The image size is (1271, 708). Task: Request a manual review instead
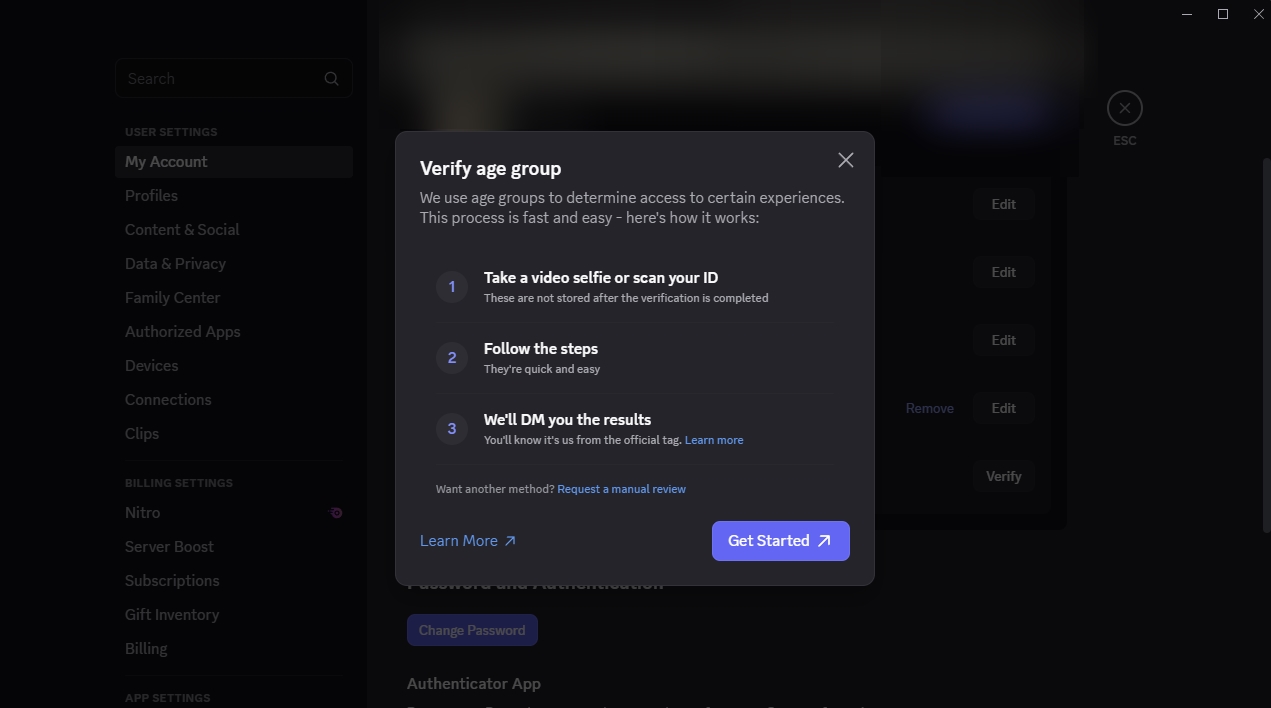[621, 488]
